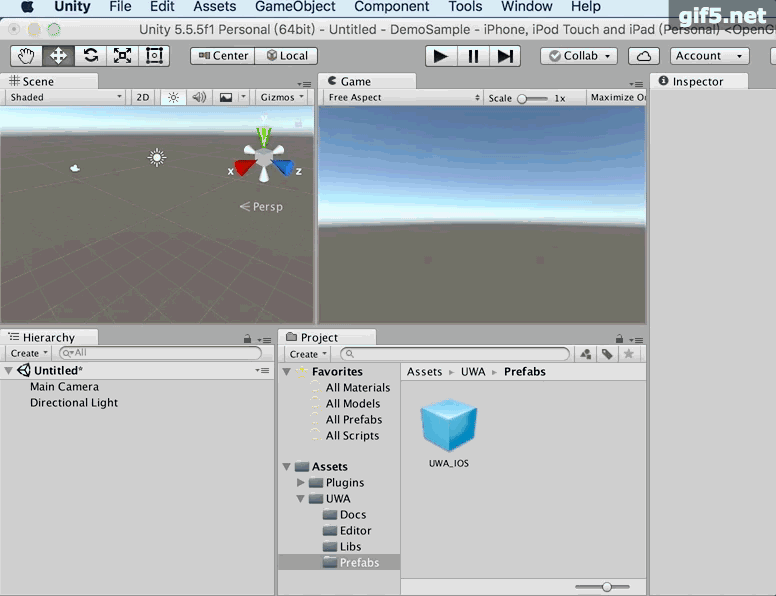Expand the Plugins folder
776x596 pixels.
click(x=301, y=483)
